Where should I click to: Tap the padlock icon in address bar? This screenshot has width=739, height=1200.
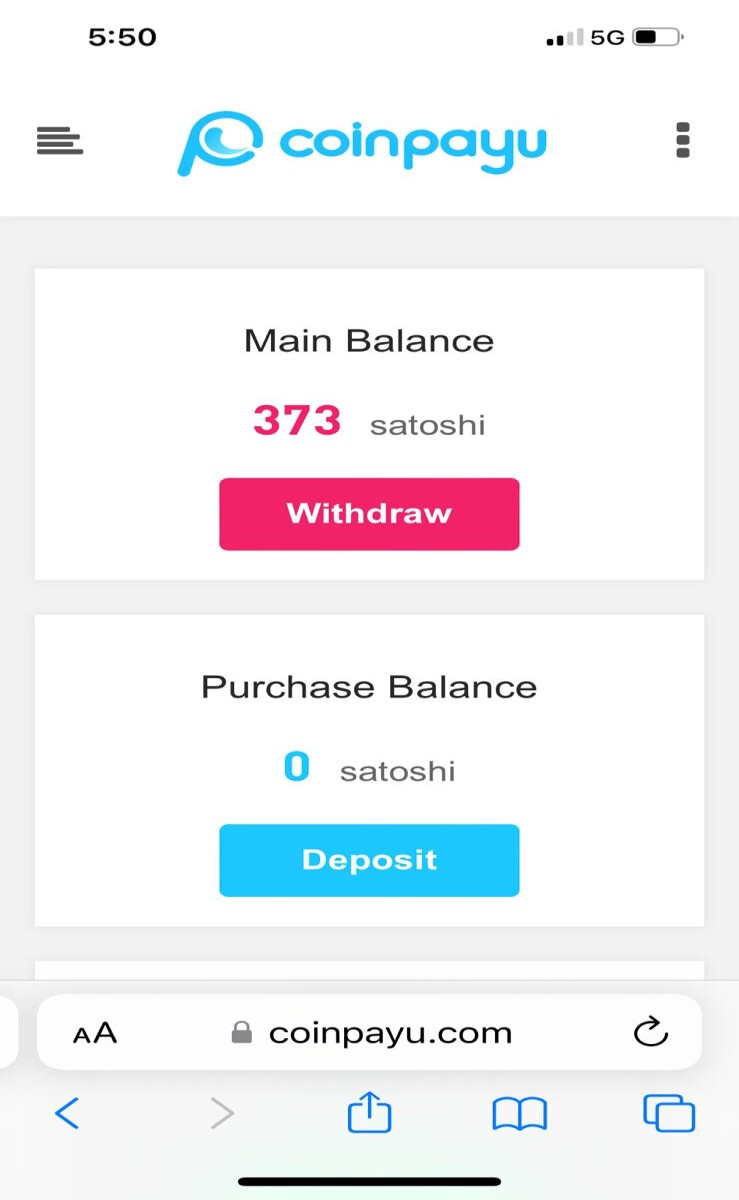[x=241, y=1032]
